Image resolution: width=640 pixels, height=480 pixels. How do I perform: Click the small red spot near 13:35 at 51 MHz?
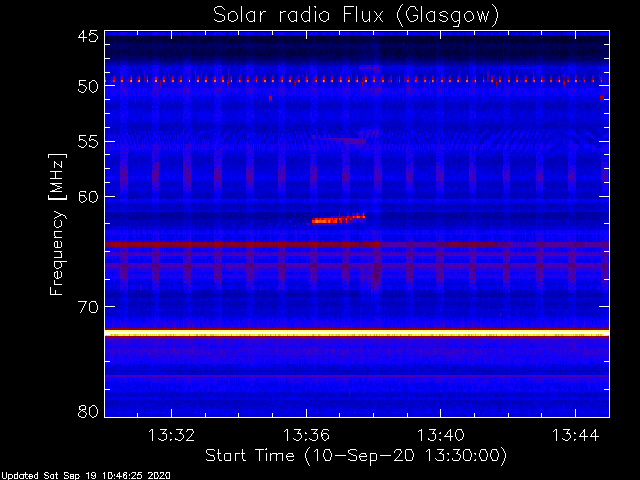pyautogui.click(x=270, y=98)
